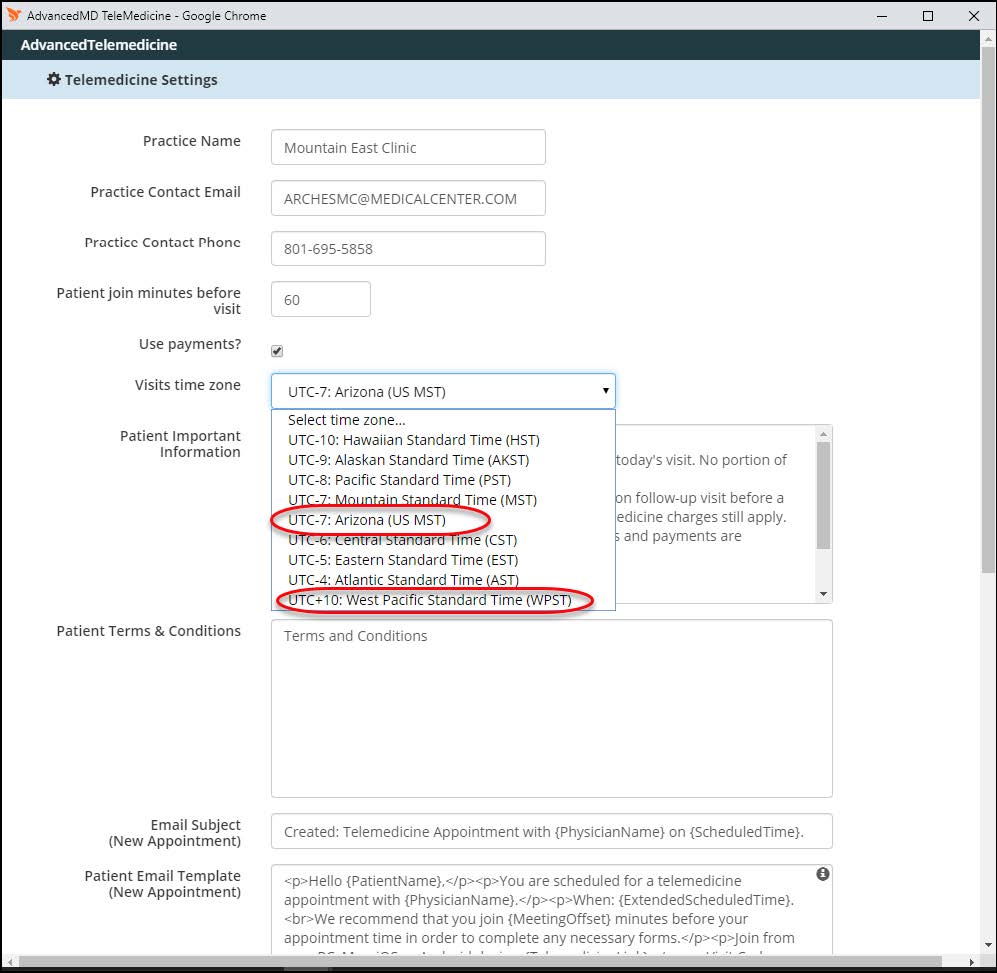
Task: Click the Telemedicine Settings gear icon
Action: coord(54,79)
